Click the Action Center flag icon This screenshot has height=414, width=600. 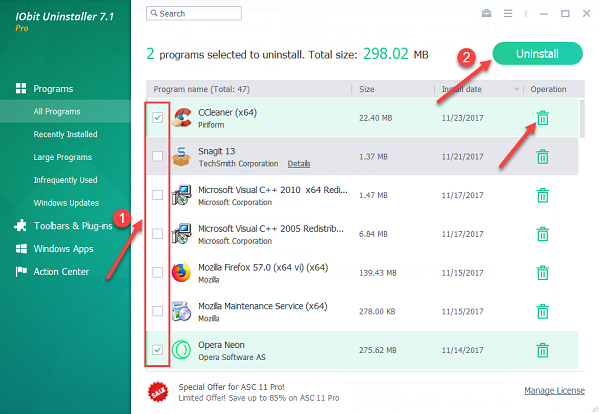pos(21,271)
